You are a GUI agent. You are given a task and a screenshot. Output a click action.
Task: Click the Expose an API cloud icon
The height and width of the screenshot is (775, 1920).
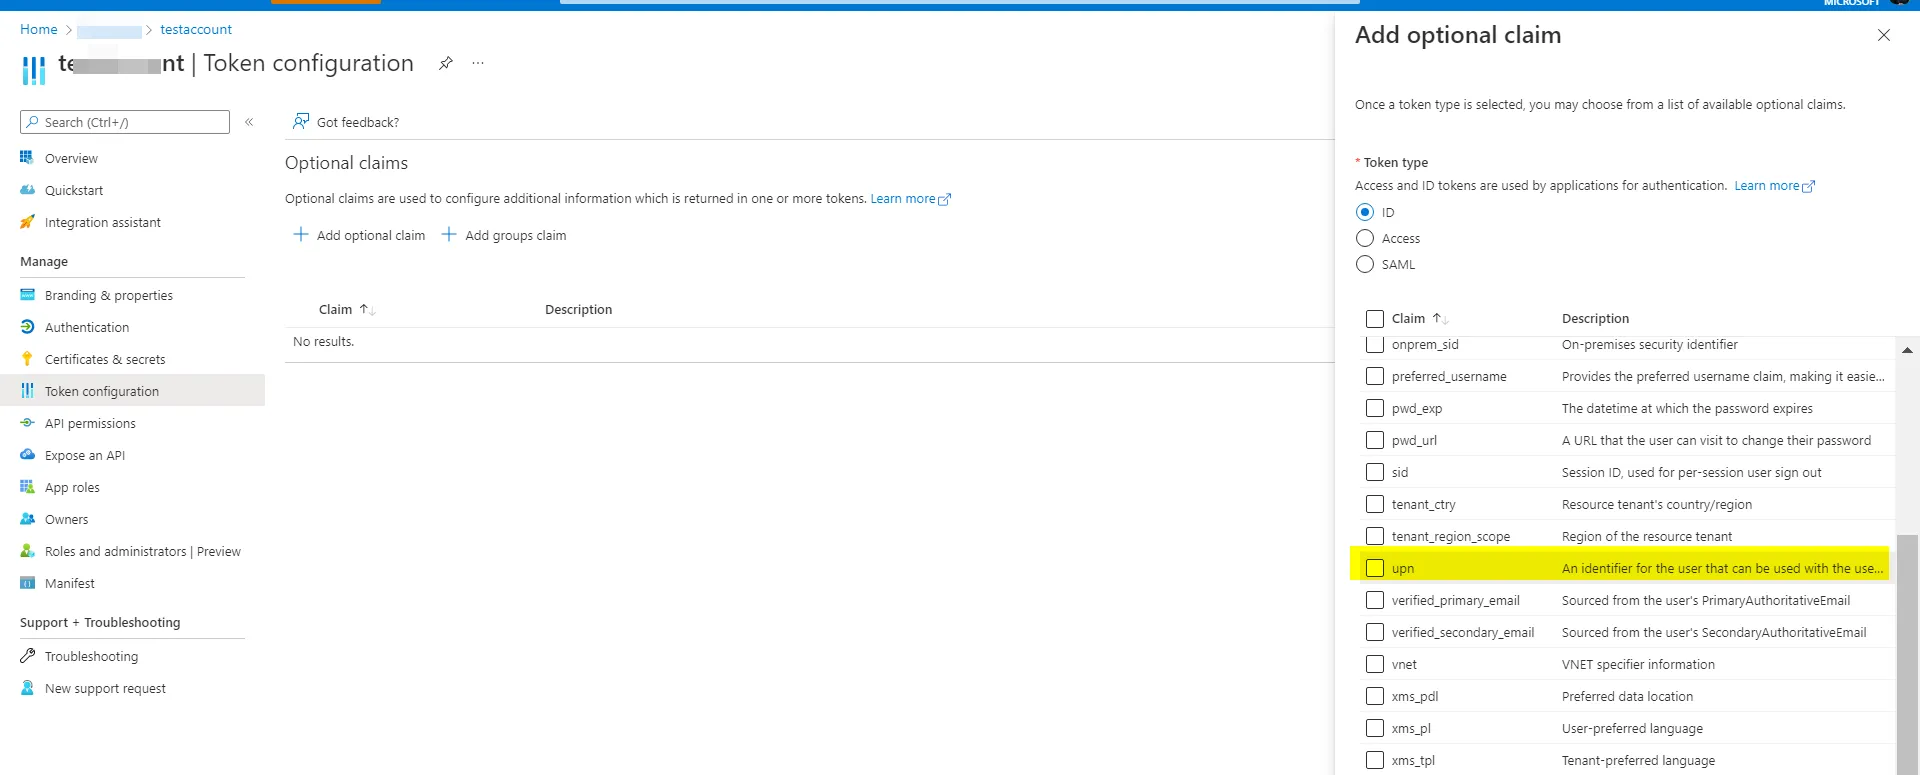click(x=27, y=455)
